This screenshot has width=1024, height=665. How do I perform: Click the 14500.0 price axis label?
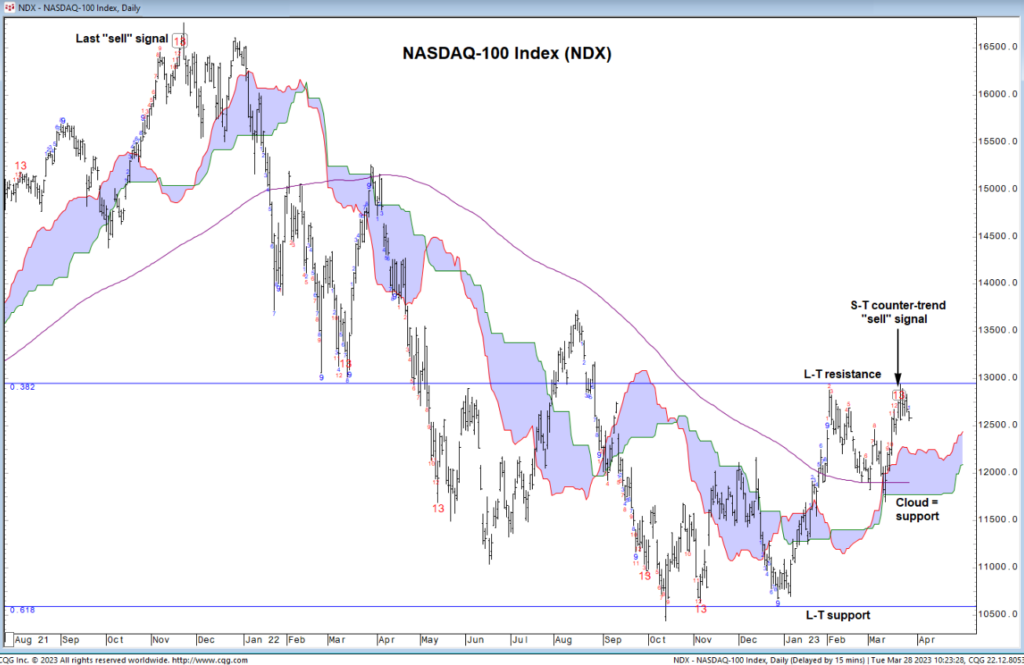coord(997,236)
